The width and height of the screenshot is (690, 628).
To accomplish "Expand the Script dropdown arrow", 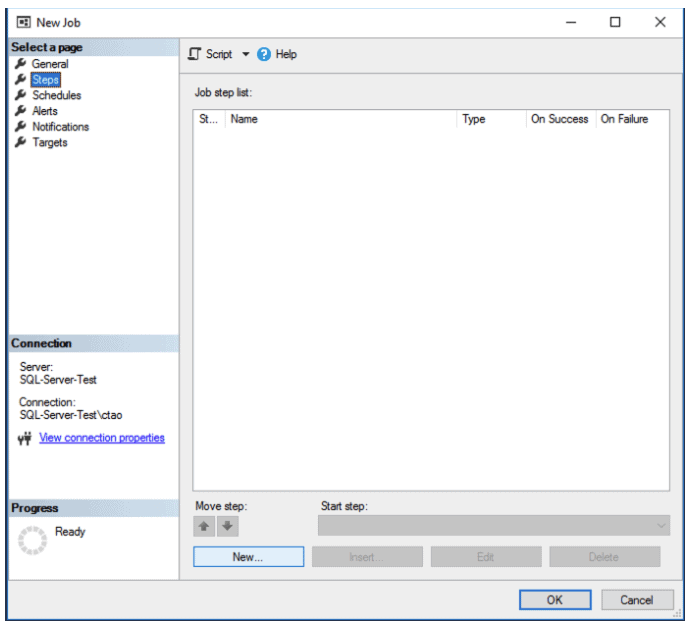I will coord(246,55).
